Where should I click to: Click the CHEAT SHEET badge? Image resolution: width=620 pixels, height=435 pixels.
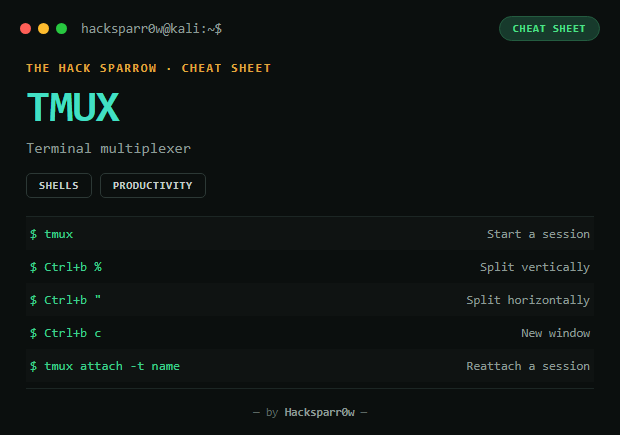(x=549, y=28)
